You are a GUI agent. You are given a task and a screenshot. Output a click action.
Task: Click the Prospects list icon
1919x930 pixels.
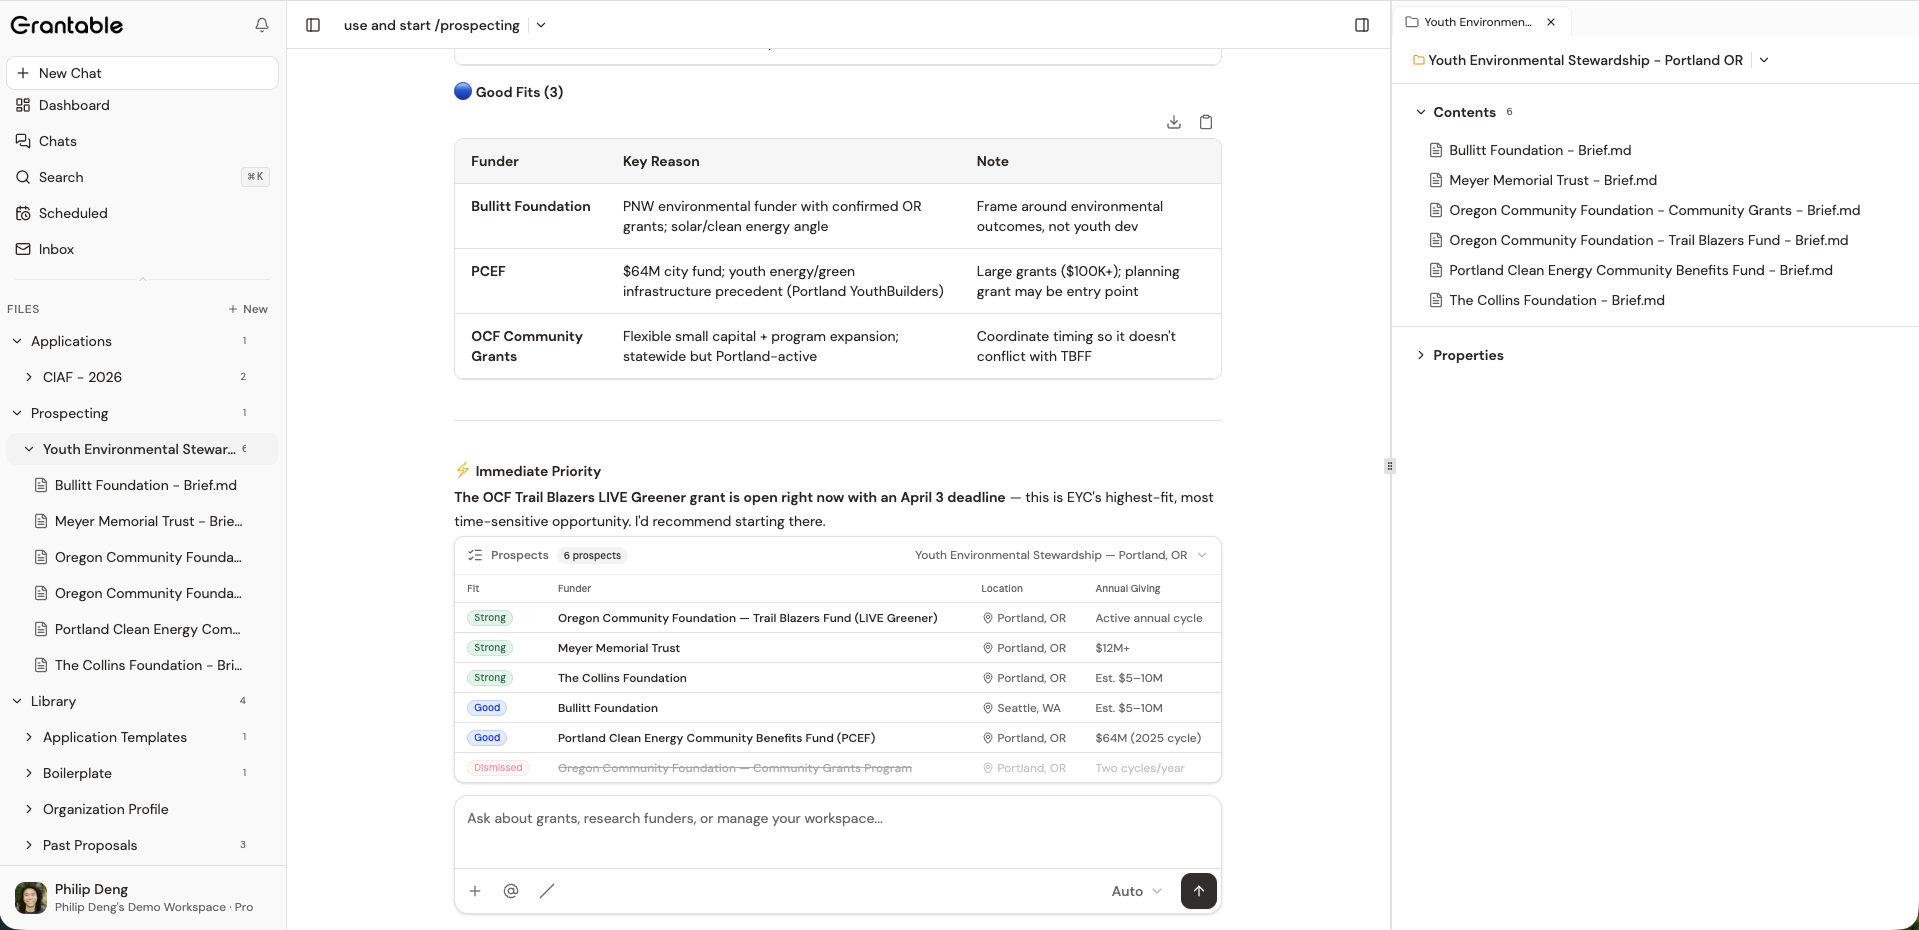click(475, 555)
